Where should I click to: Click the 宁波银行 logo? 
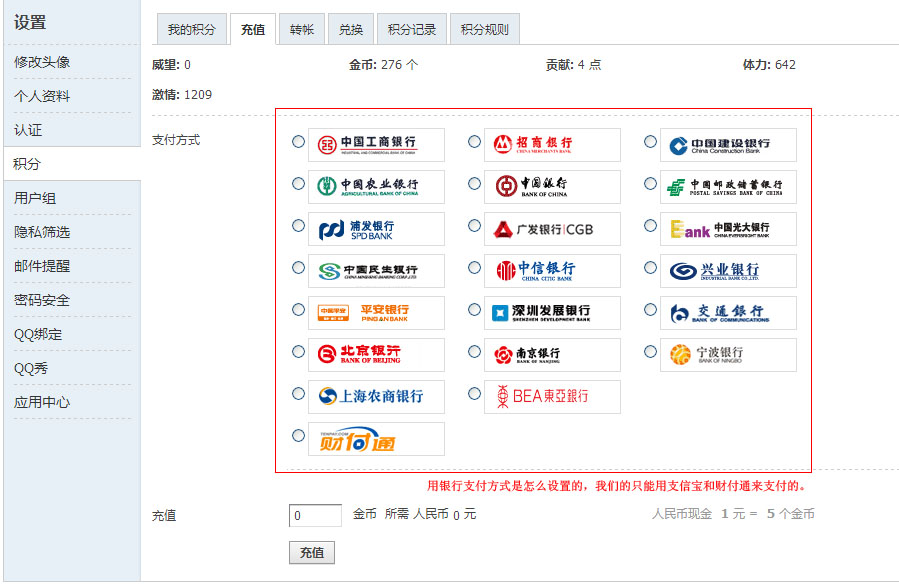pyautogui.click(x=728, y=354)
